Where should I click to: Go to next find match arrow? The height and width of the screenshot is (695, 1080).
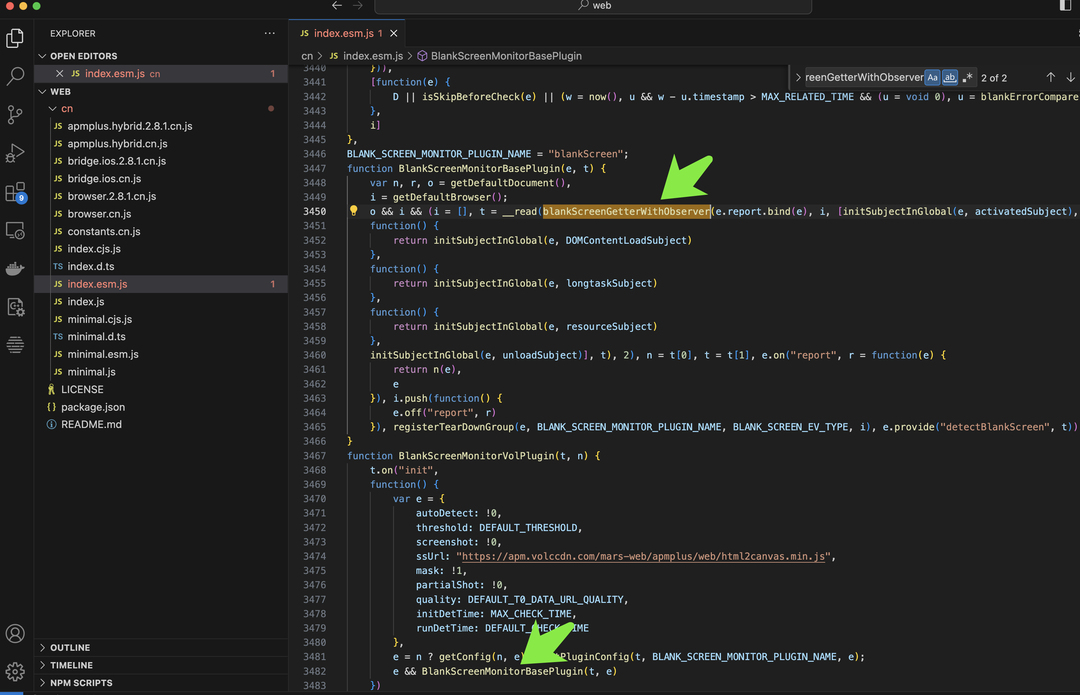click(1070, 77)
